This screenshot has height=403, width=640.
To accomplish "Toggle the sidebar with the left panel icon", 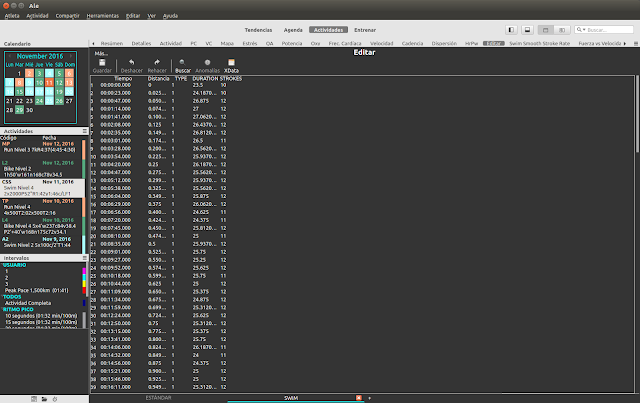I will (511, 30).
